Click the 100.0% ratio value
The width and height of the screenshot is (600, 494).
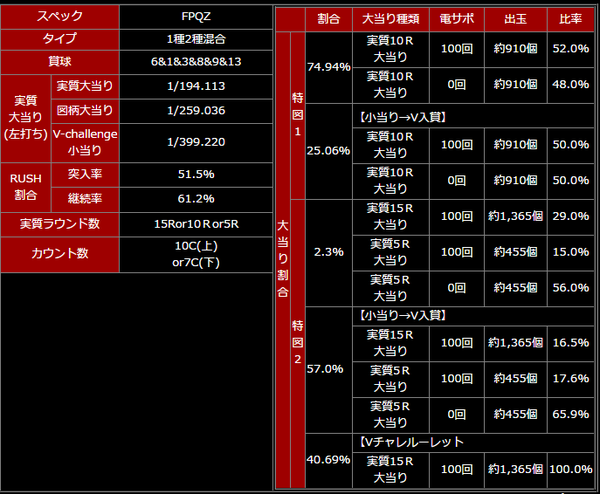(x=571, y=470)
